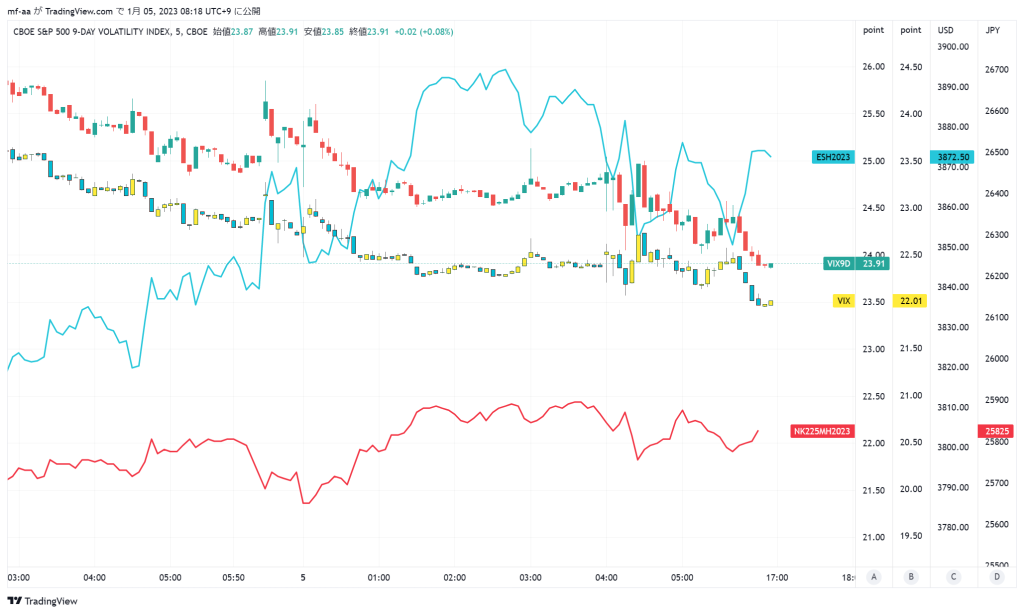Viewport: 1024px width, 614px height.
Task: Click the mf-aa author name
Action: (19, 11)
